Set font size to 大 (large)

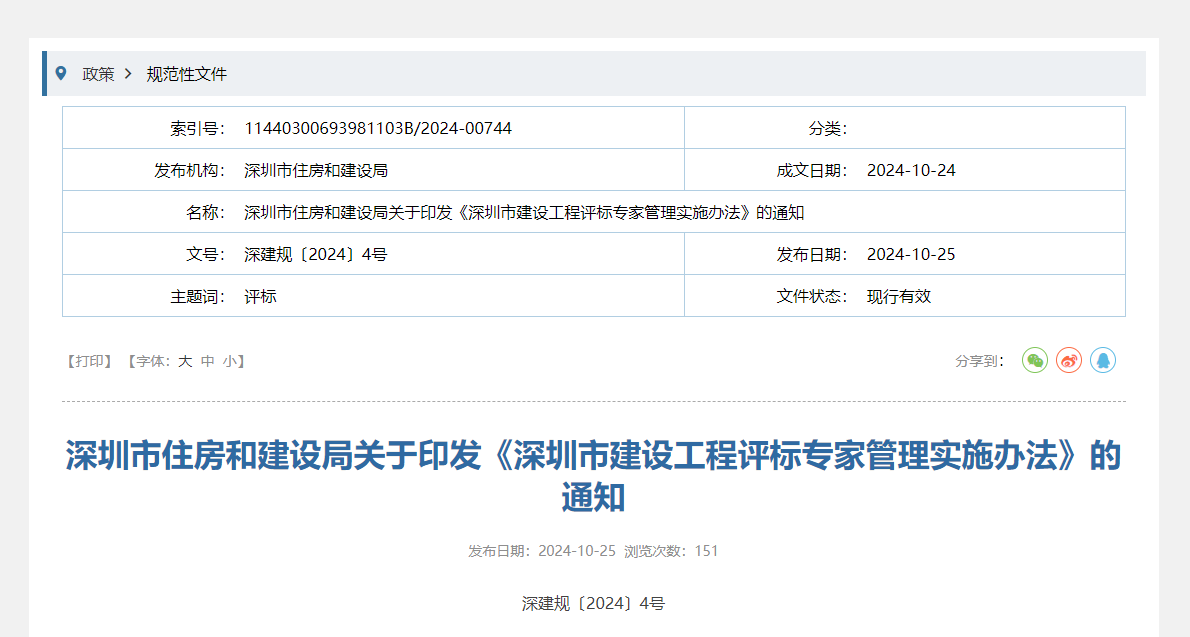click(183, 361)
